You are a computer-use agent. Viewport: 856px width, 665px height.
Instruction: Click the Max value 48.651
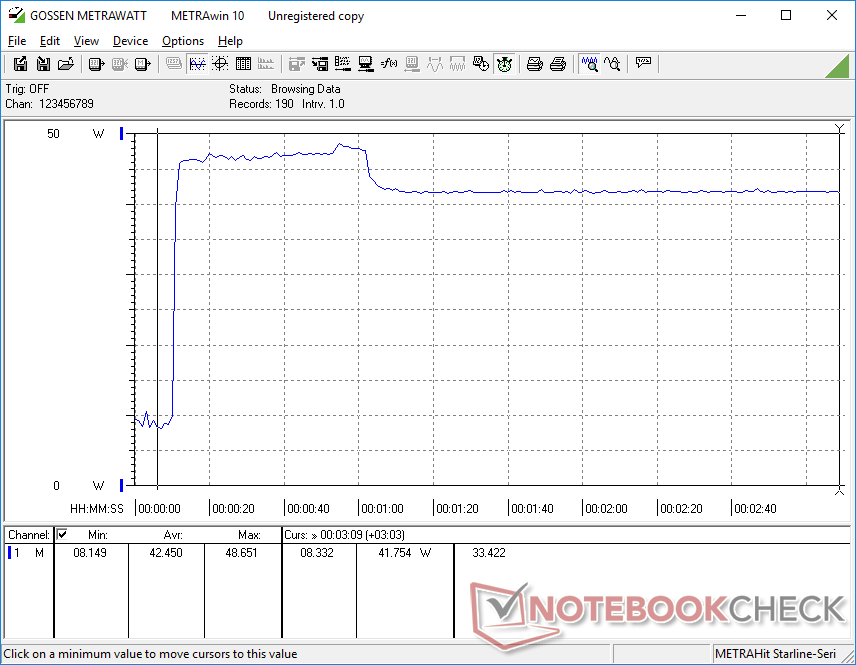pyautogui.click(x=241, y=553)
